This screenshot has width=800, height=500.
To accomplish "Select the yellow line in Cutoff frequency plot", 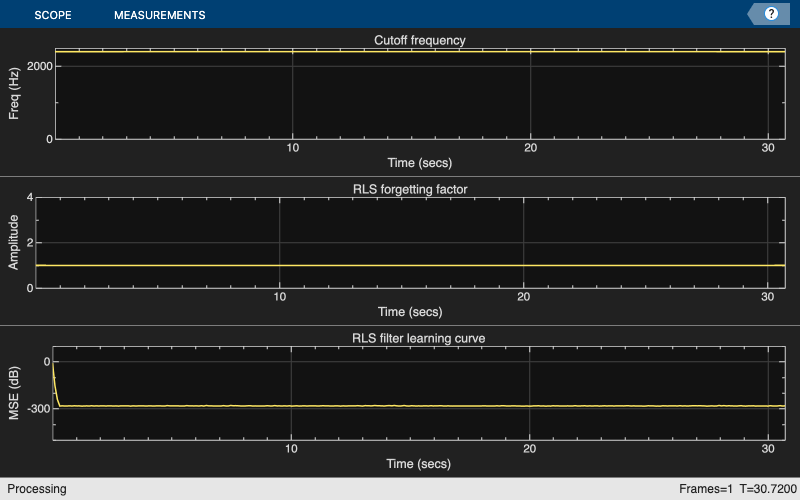I will tap(419, 52).
